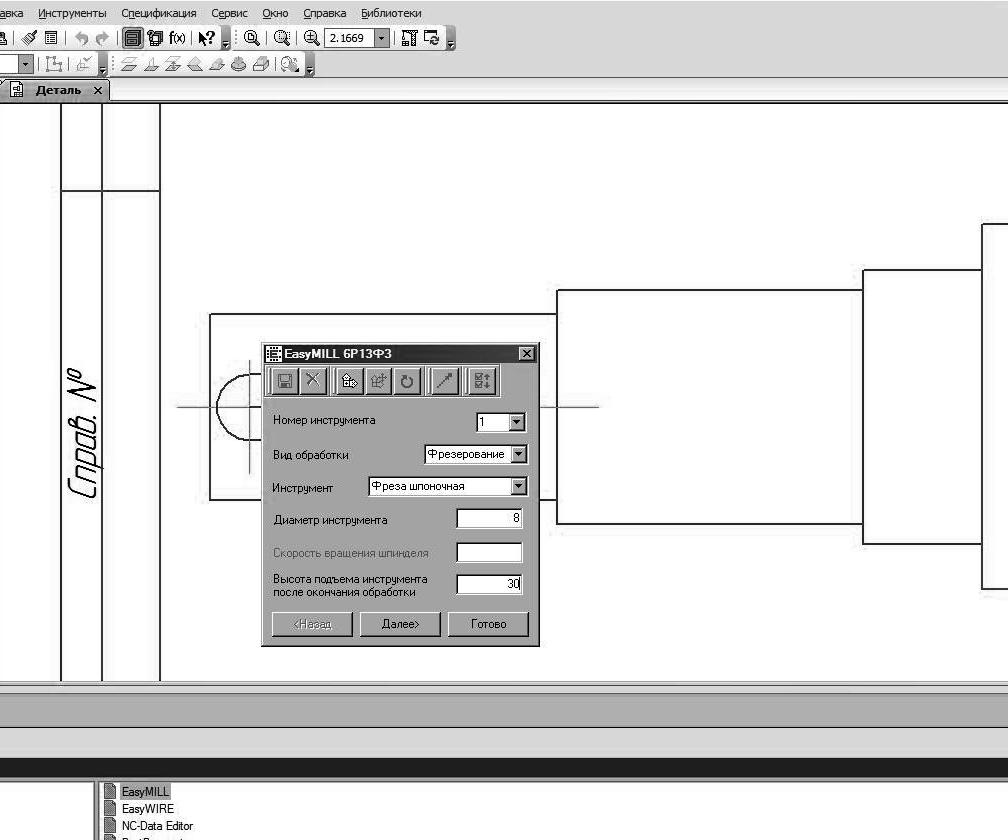Click the format paintbrush icon in main toolbar
1008x840 pixels.
tap(29, 38)
